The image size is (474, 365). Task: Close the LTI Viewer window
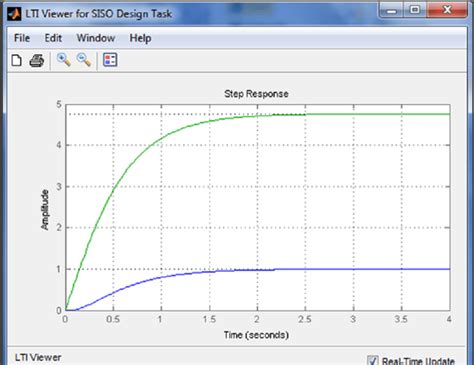pos(447,10)
